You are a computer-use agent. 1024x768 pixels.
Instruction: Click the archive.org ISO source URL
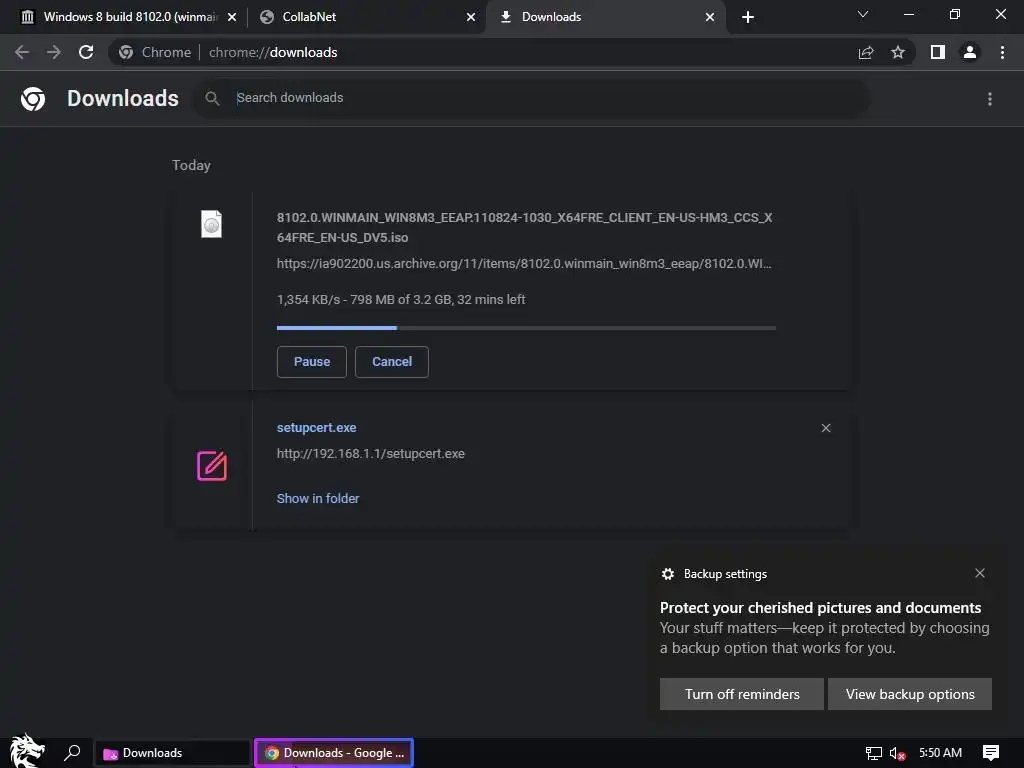[x=524, y=264]
